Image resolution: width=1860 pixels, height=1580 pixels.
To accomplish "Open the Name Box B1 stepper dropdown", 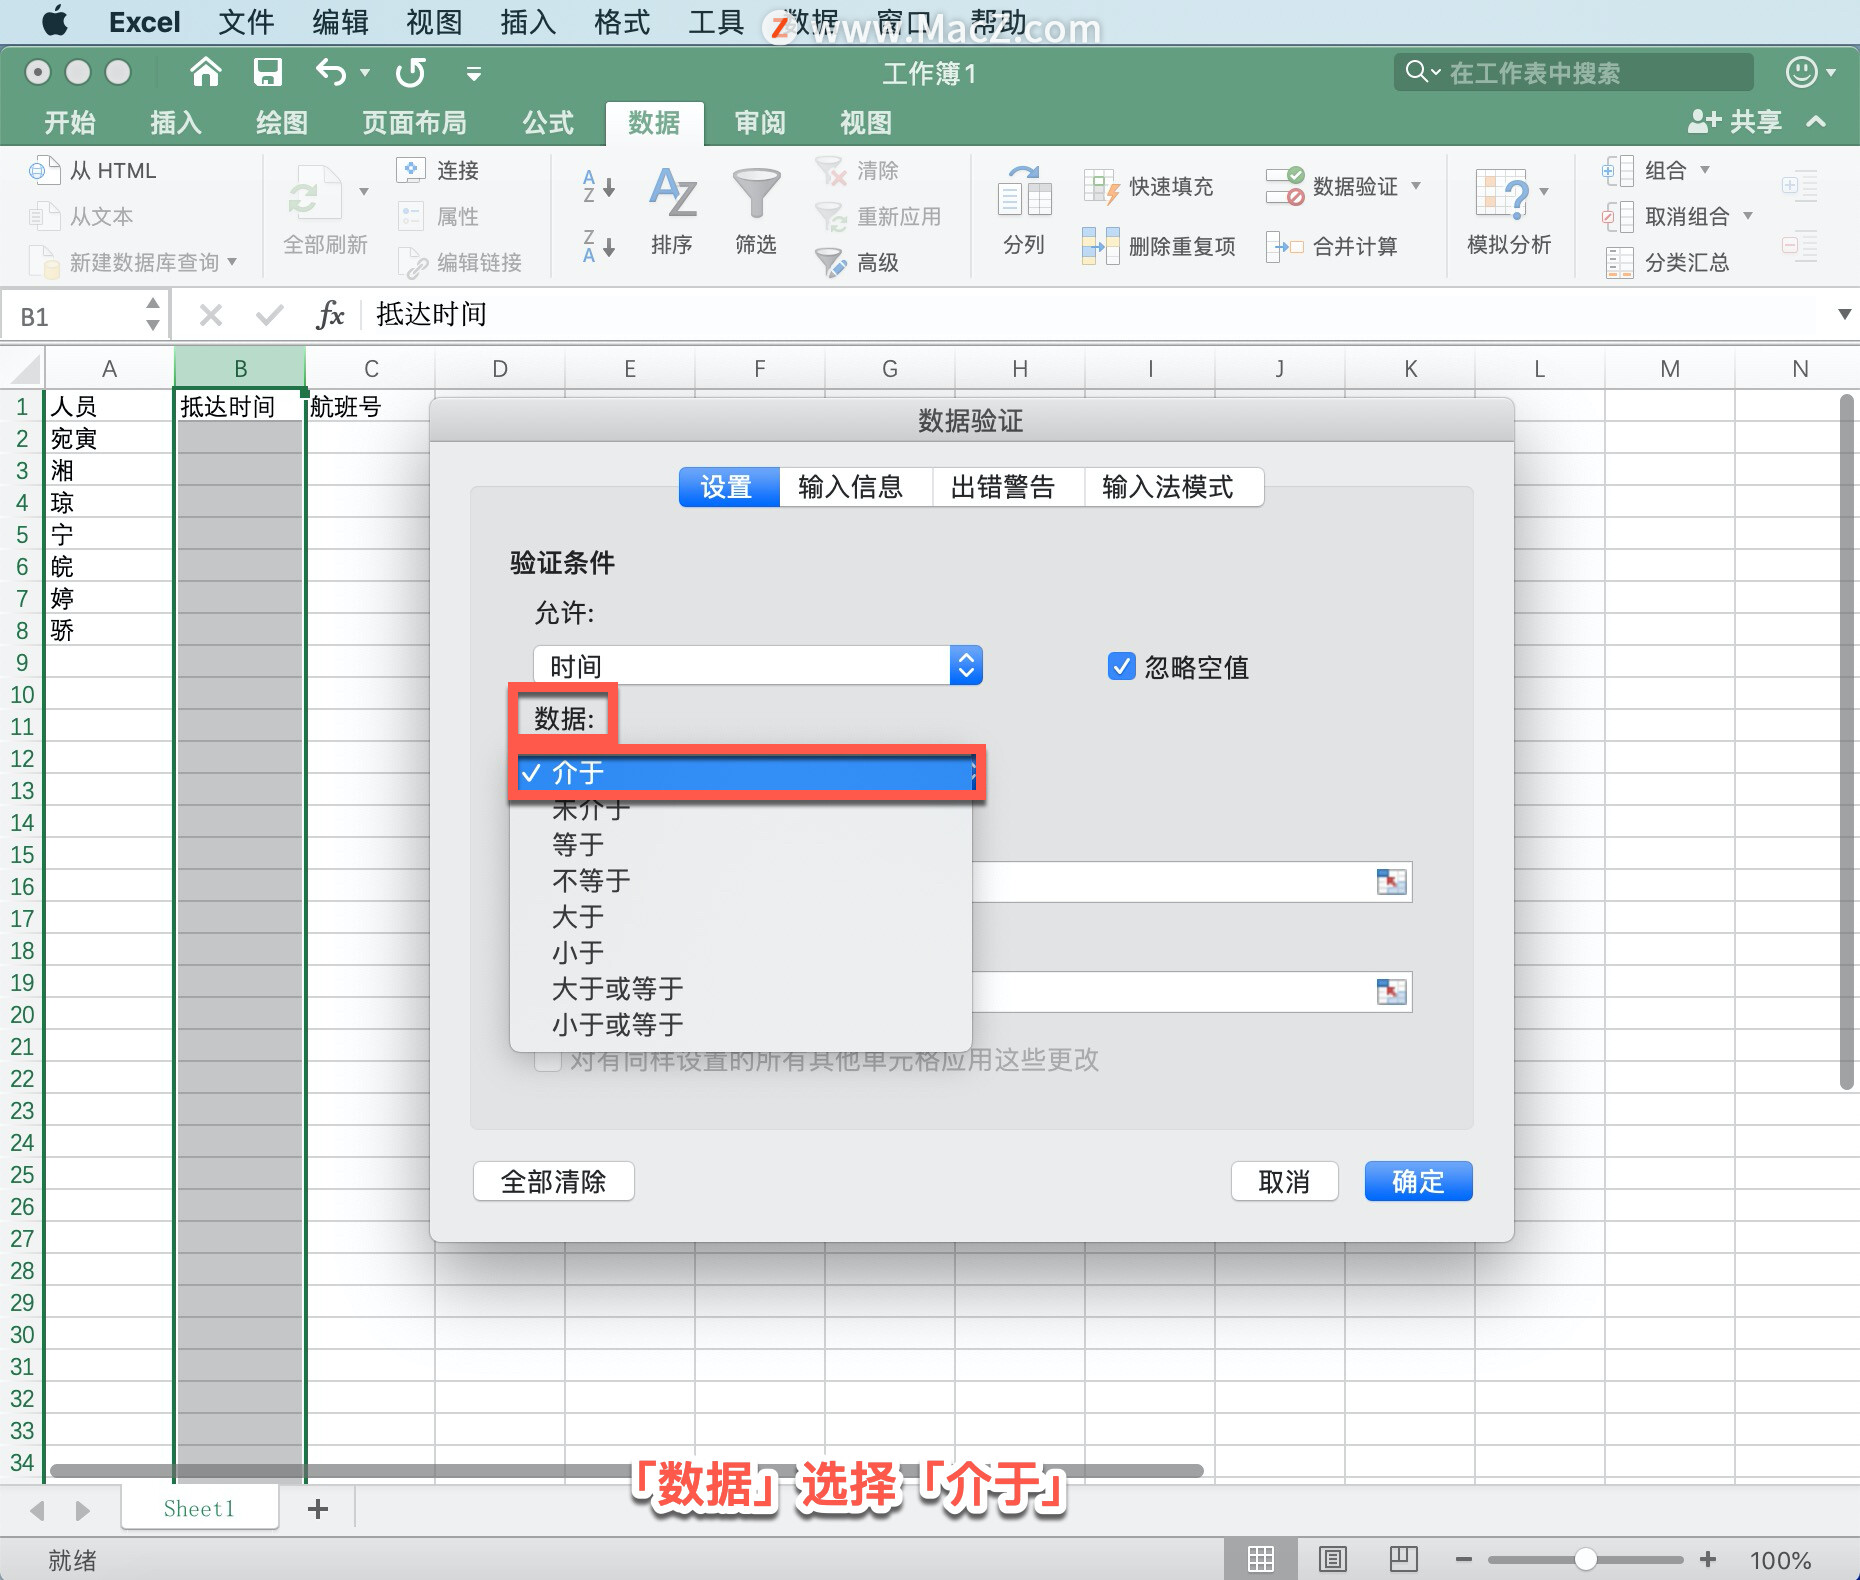I will pos(152,315).
